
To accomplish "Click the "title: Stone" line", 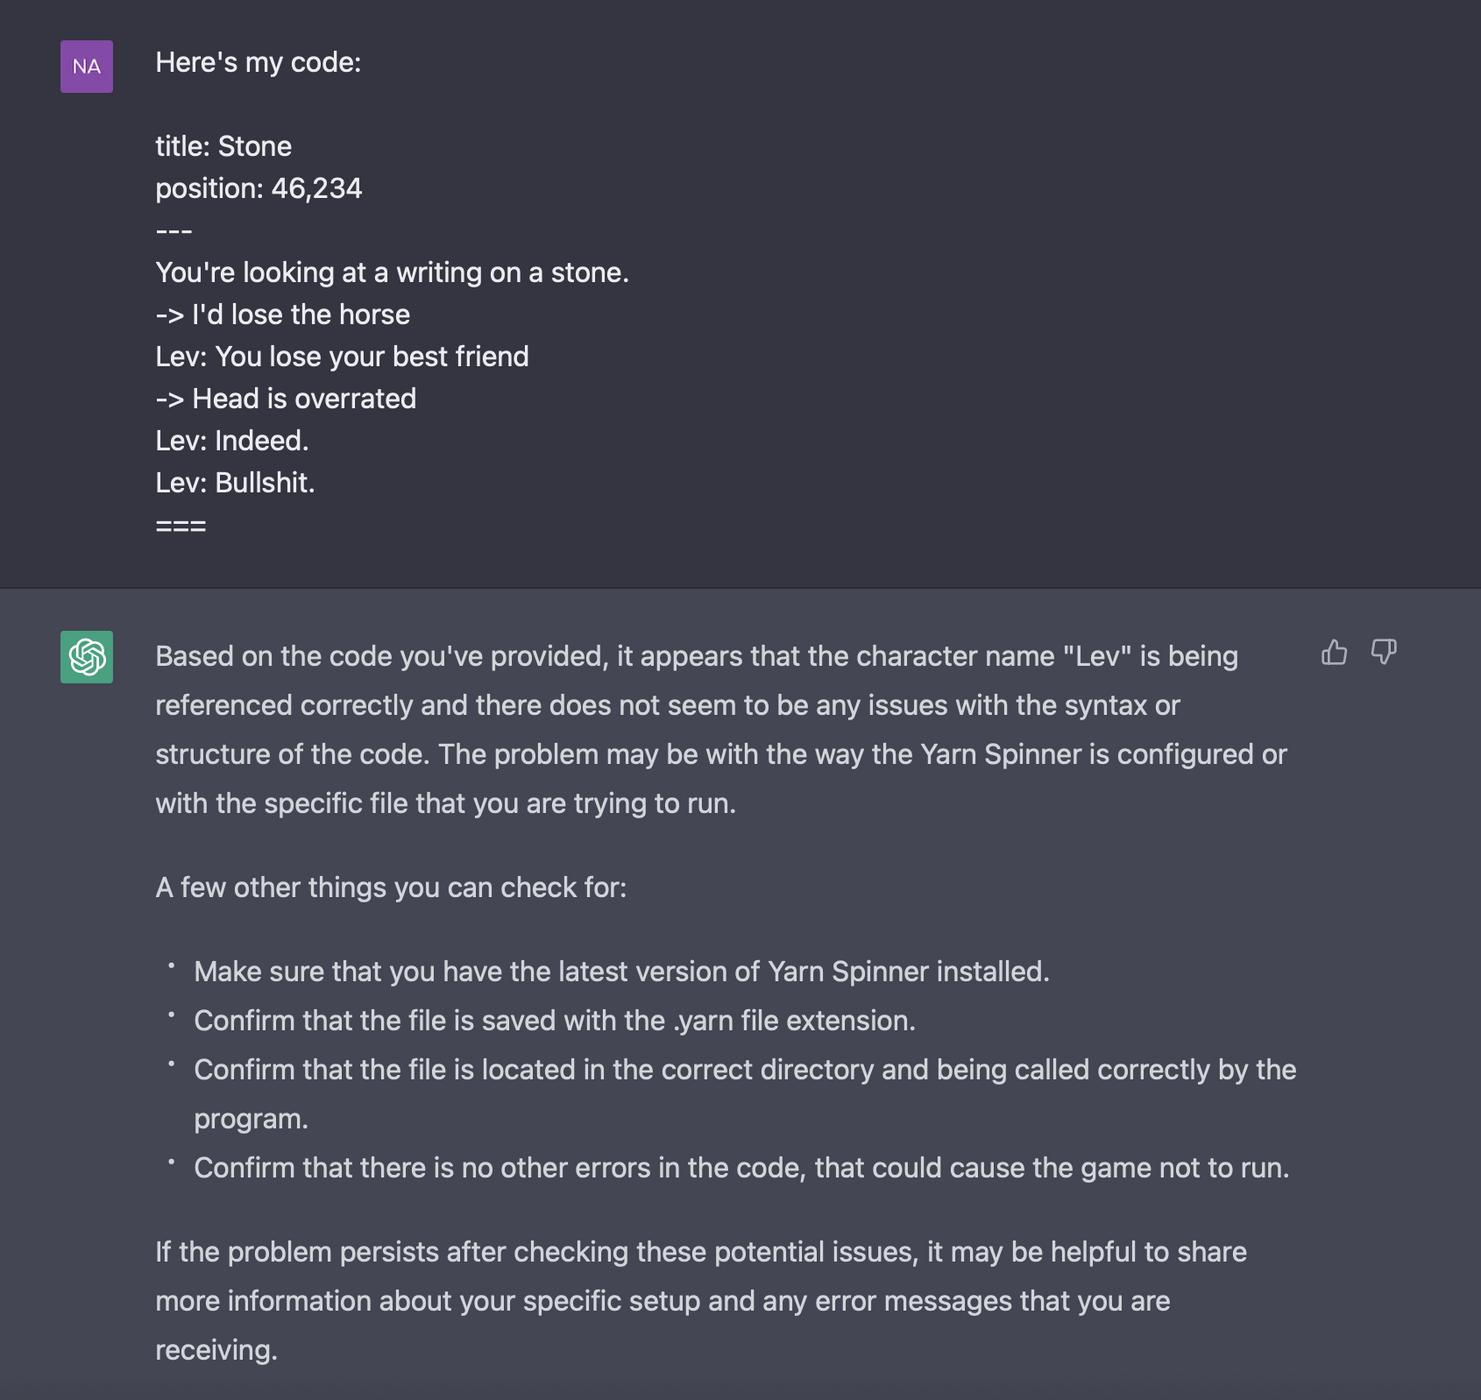I will pyautogui.click(x=224, y=146).
